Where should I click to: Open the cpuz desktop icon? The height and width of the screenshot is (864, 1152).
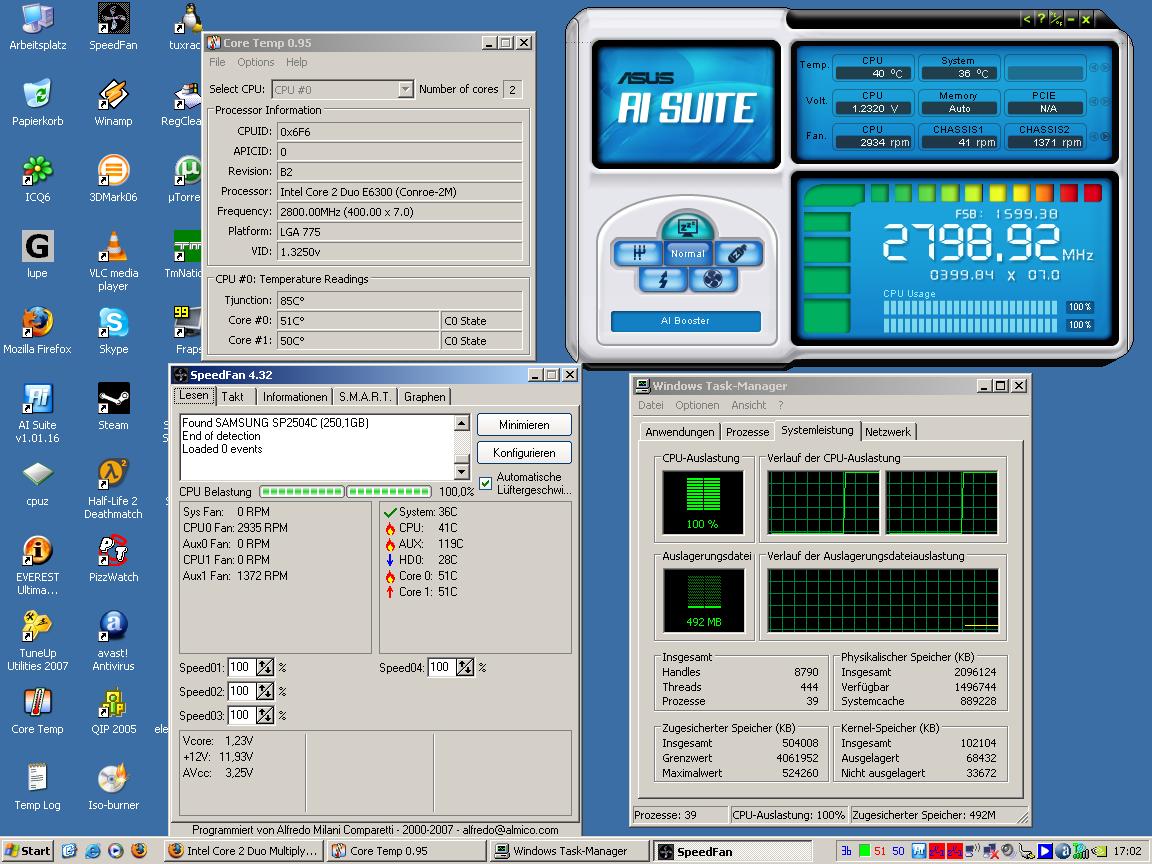click(37, 483)
